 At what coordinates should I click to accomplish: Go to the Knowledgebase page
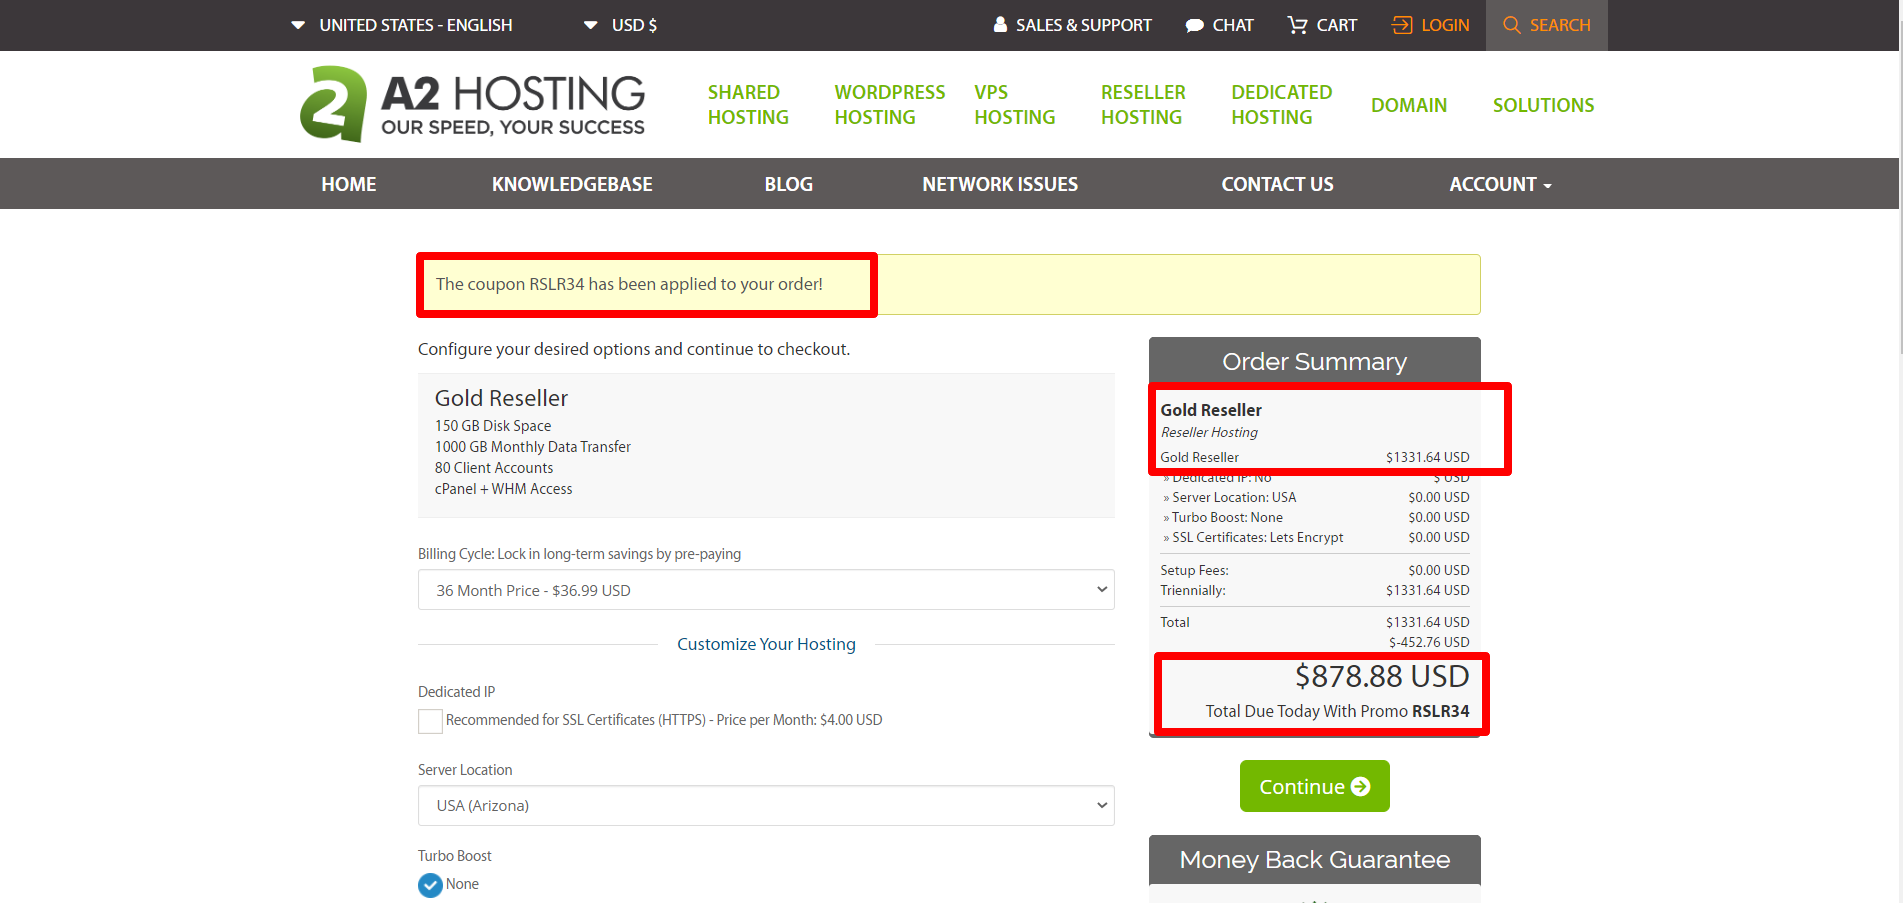pos(572,184)
